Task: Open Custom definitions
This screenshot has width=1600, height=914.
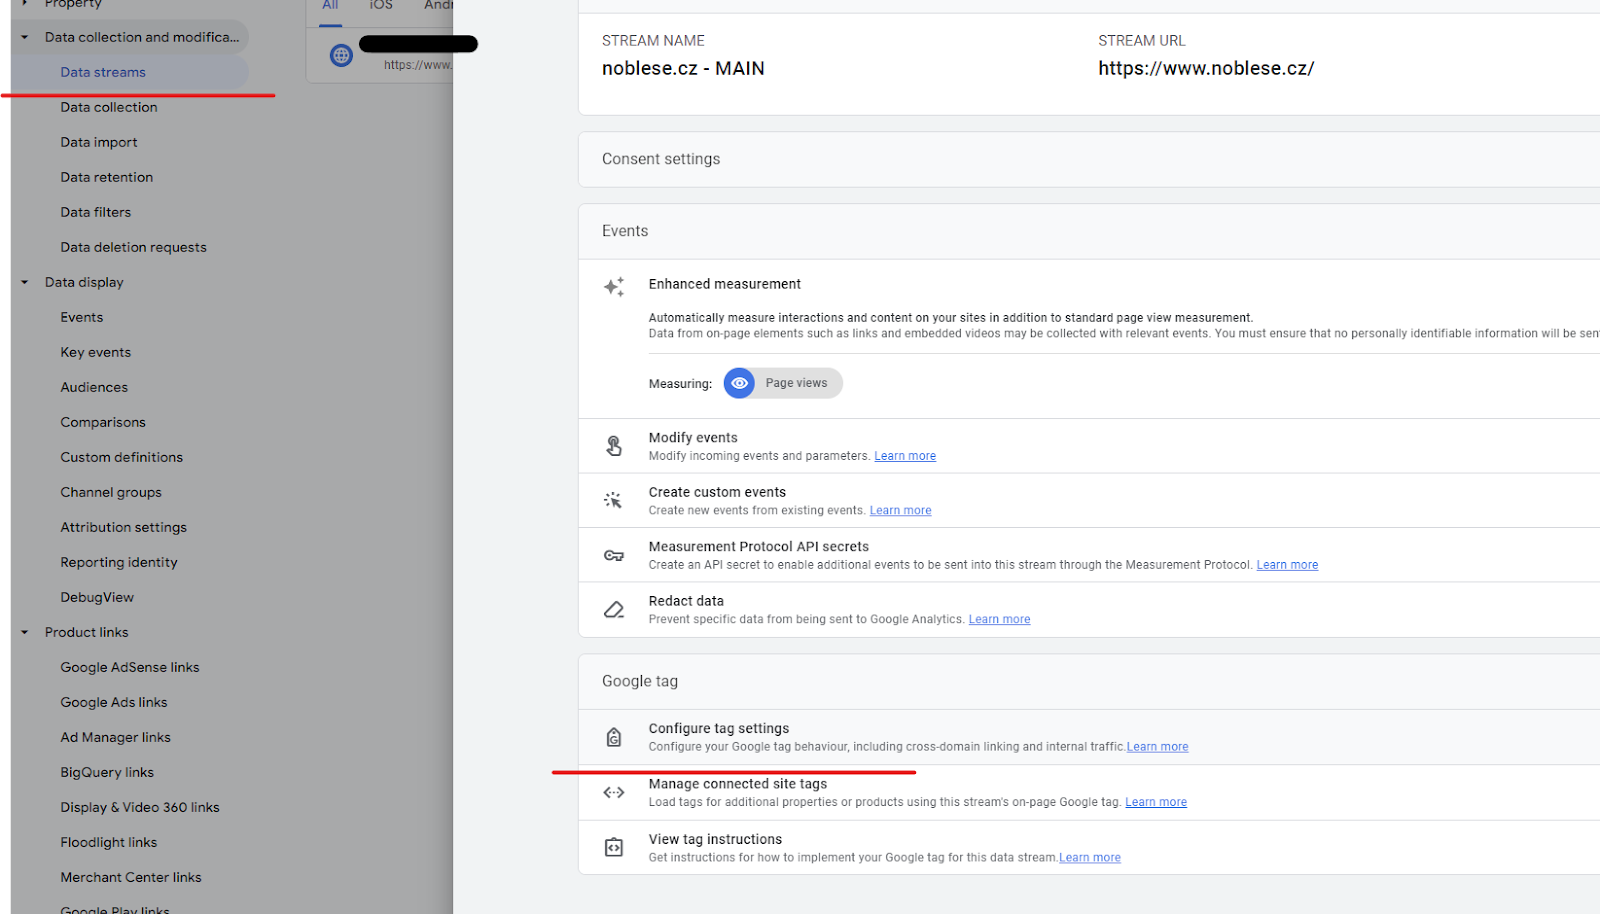Action: (x=122, y=457)
